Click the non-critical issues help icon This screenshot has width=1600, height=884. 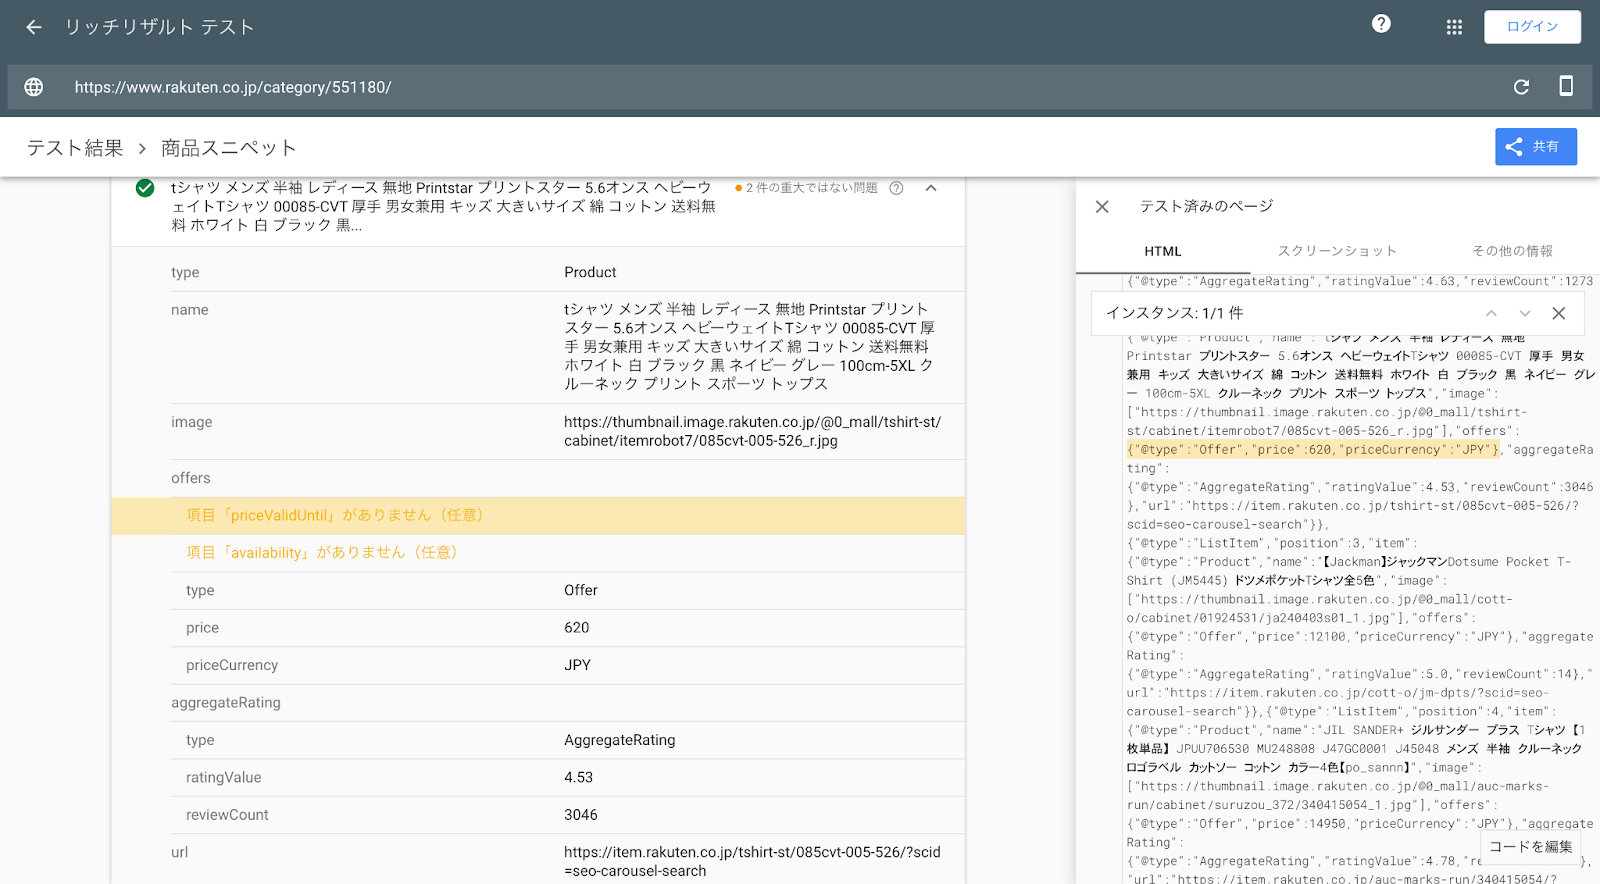click(x=896, y=188)
